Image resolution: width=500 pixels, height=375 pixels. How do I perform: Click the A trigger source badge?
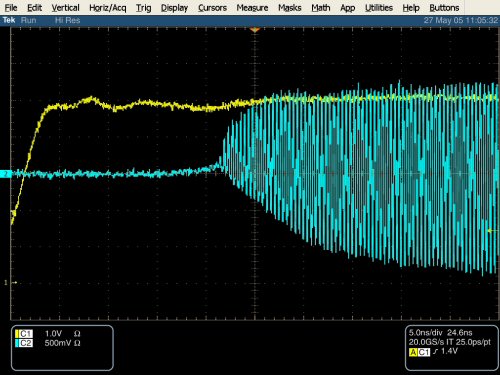tap(413, 352)
